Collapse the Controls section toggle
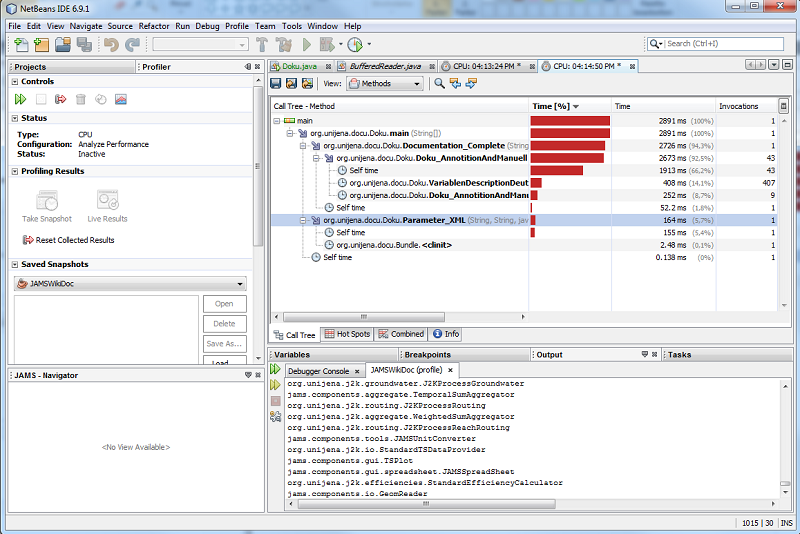The image size is (800, 534). click(x=15, y=81)
